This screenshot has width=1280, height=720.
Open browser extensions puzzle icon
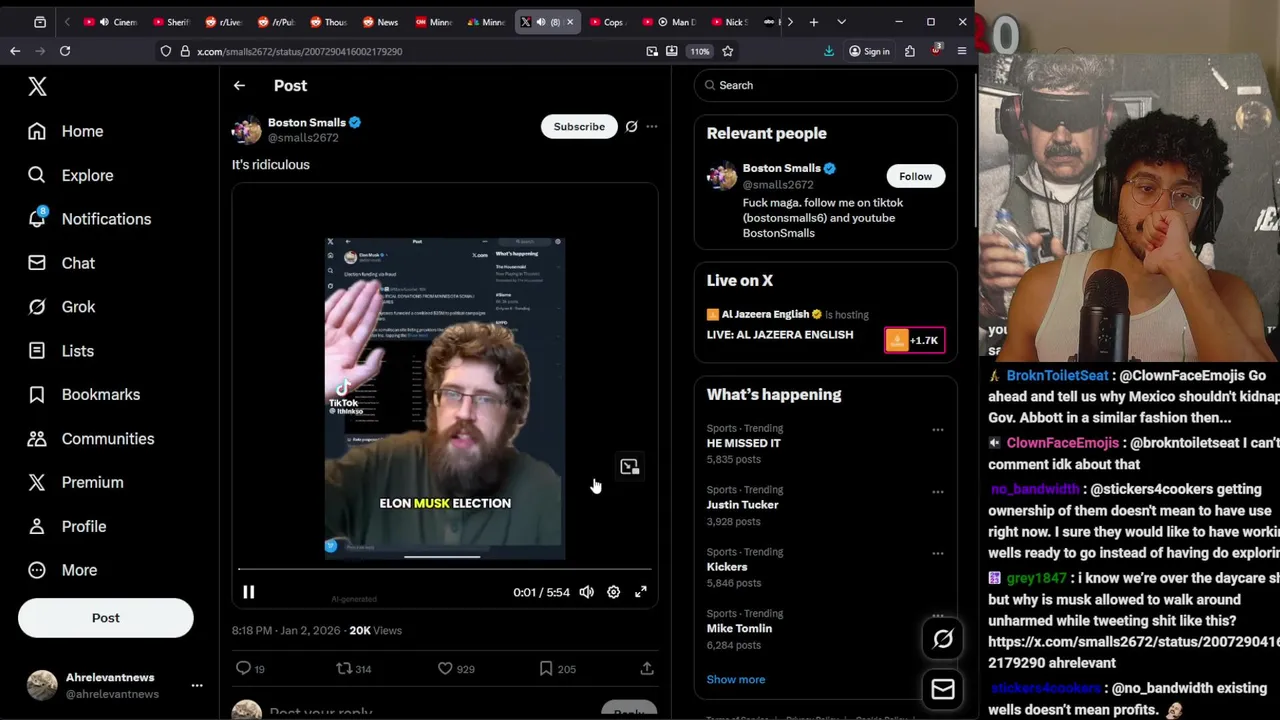910,51
